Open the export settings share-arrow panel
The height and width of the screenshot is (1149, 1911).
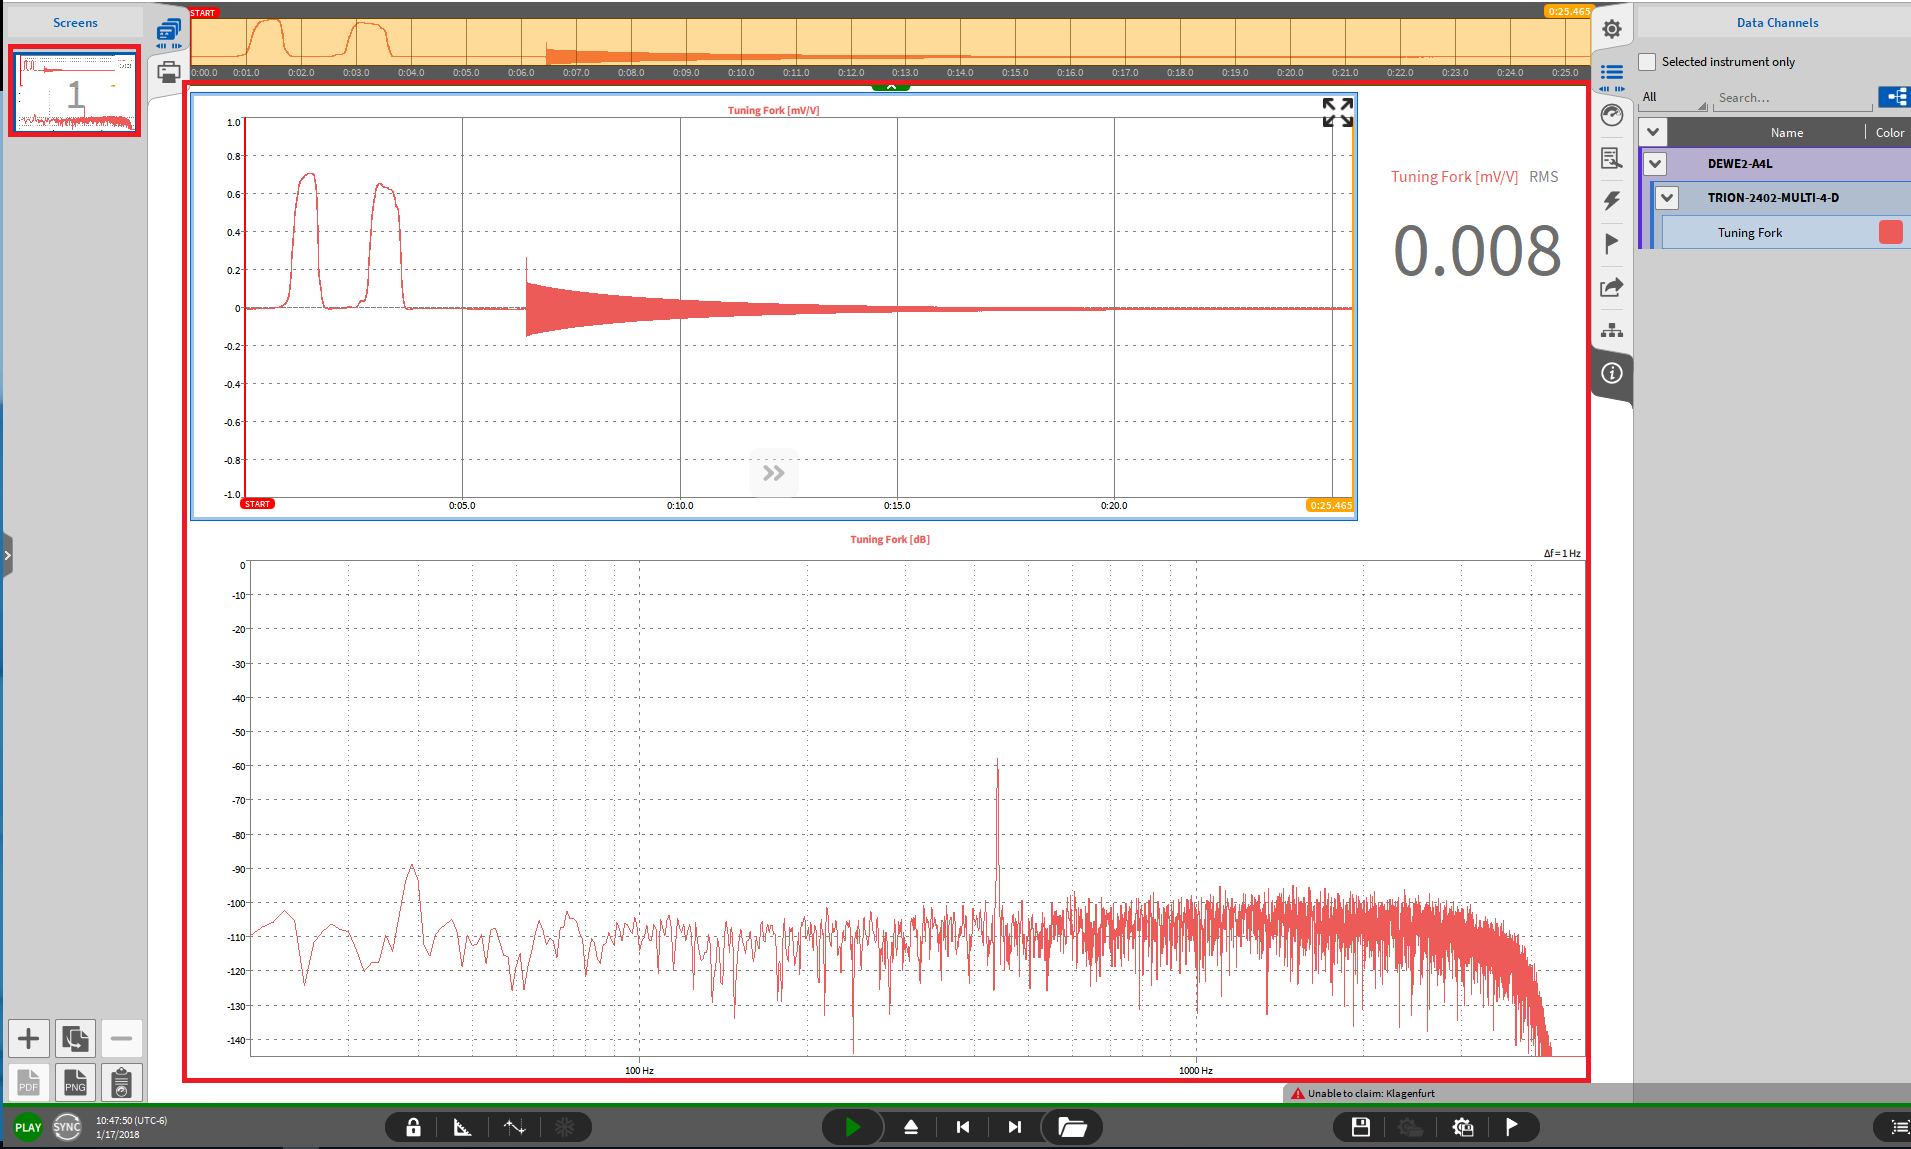pos(1611,288)
